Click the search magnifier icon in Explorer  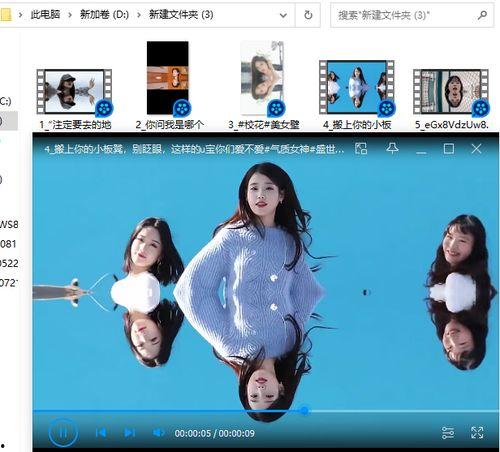(x=482, y=15)
